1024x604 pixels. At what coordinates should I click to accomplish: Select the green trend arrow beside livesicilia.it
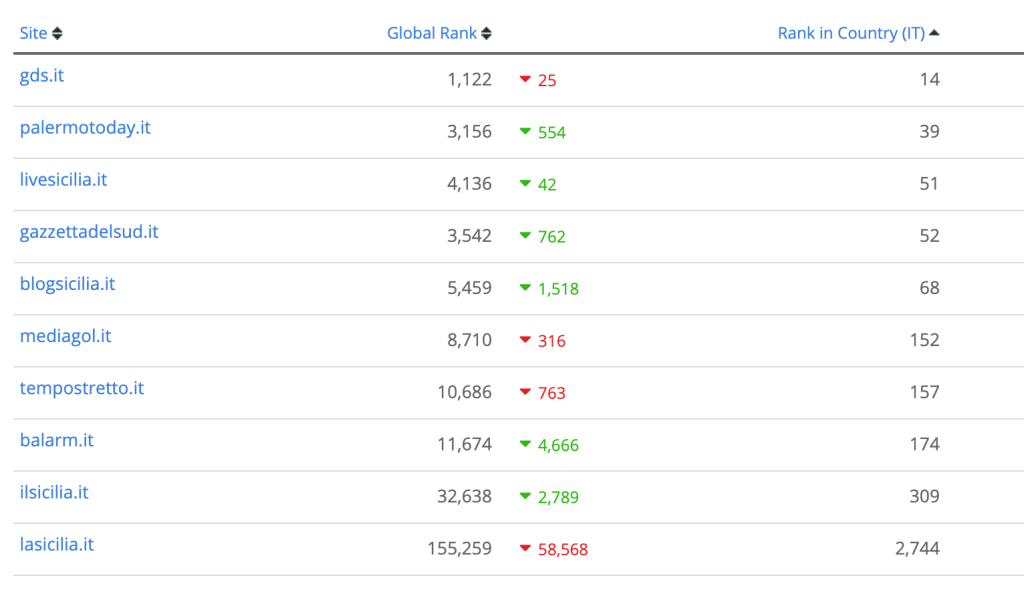point(527,184)
